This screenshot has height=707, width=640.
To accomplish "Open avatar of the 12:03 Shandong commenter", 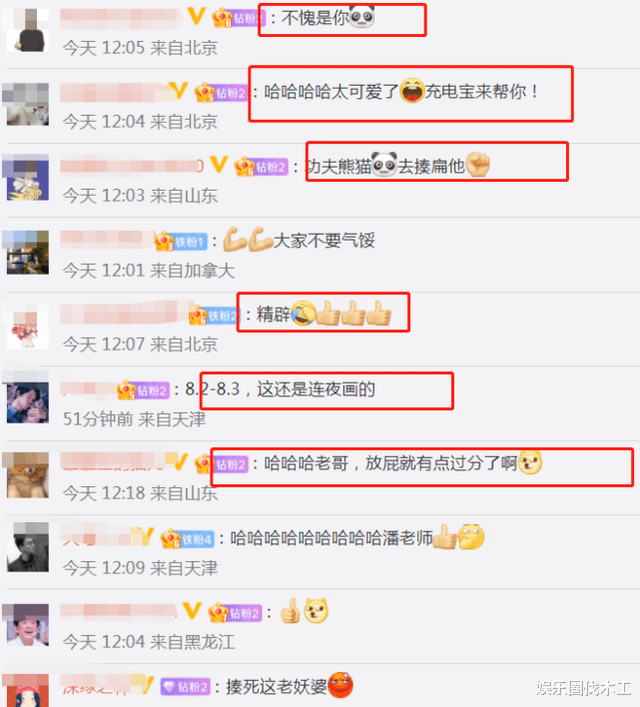I will click(27, 179).
